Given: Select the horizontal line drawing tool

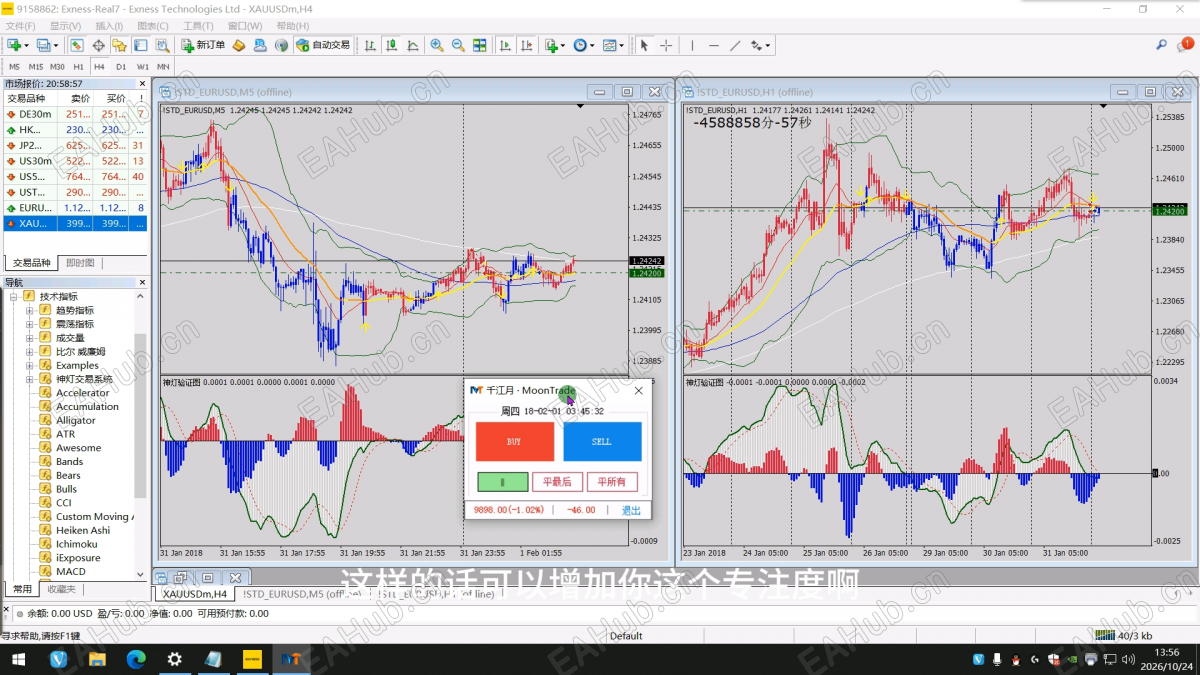Looking at the screenshot, I should 714,45.
